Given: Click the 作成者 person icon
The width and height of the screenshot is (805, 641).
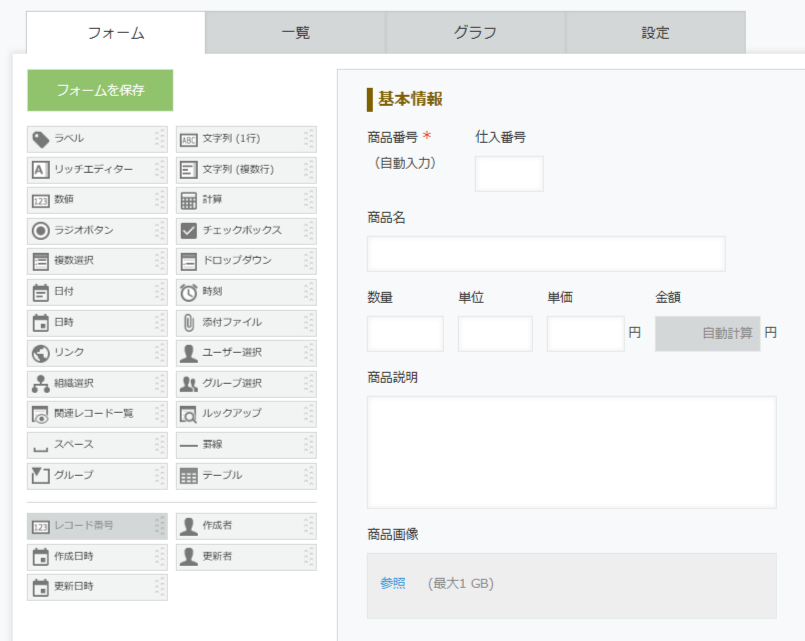Looking at the screenshot, I should (188, 527).
